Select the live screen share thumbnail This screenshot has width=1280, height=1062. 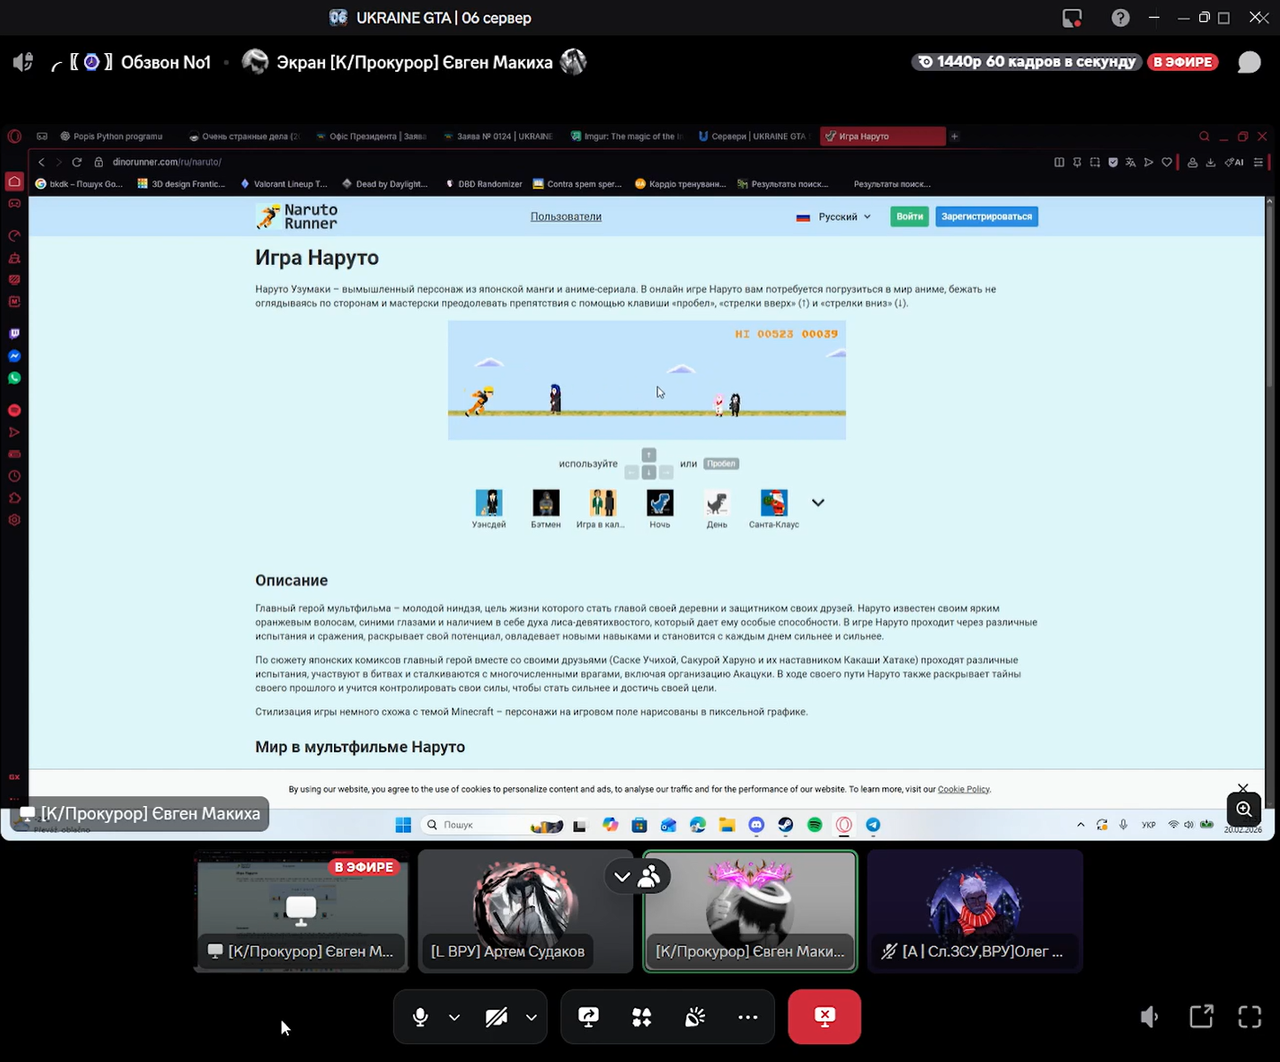pos(301,911)
